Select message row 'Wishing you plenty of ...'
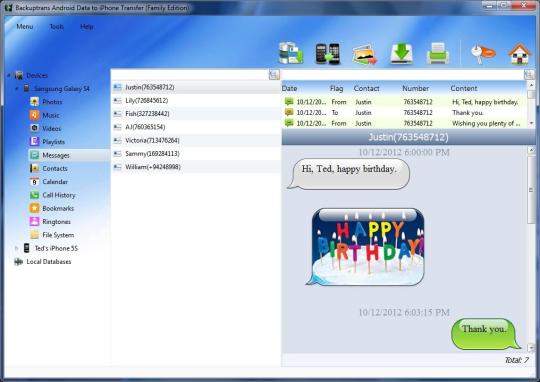 tap(404, 123)
